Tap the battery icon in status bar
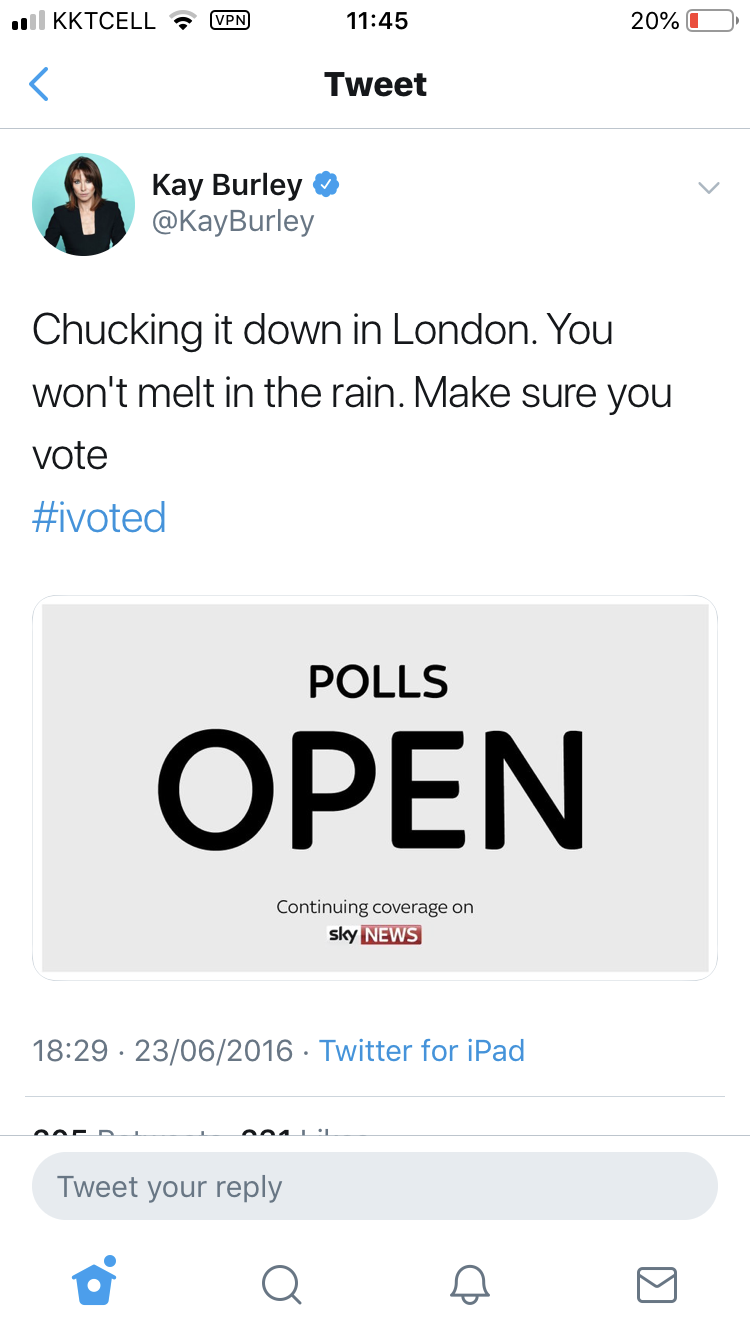 click(710, 21)
